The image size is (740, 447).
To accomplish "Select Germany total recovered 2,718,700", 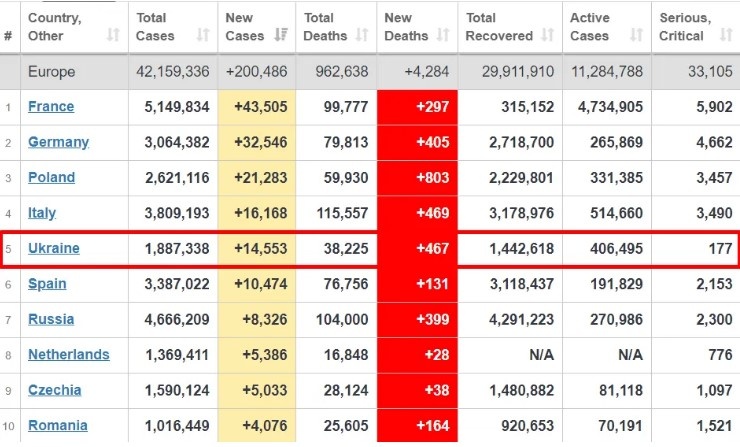I will (521, 142).
